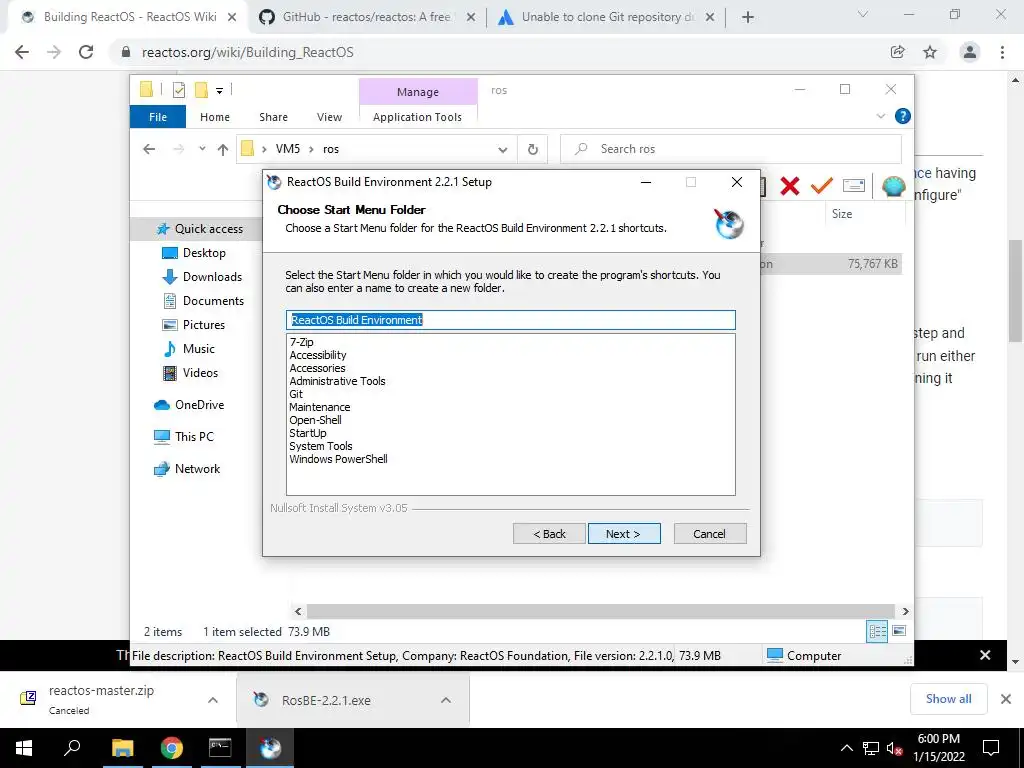The width and height of the screenshot is (1024, 768).
Task: Go back with the < Back button
Action: coord(549,534)
